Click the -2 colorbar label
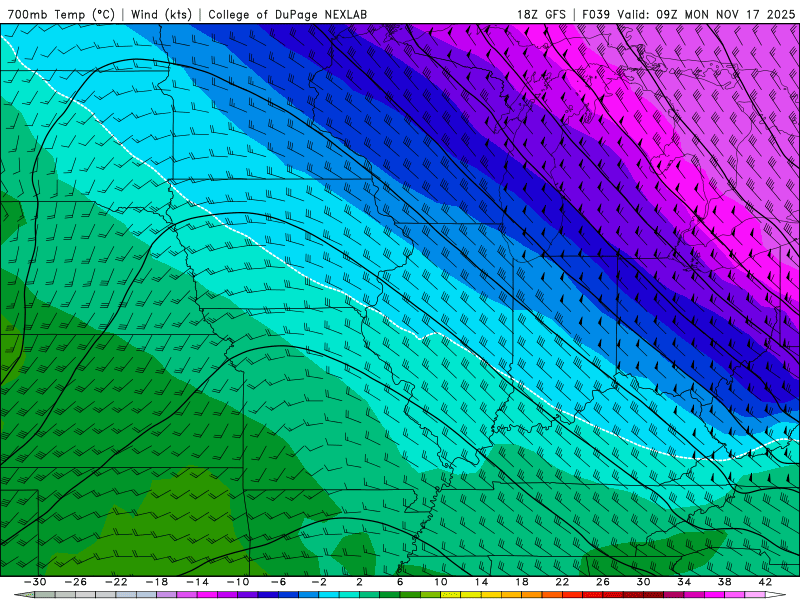The height and width of the screenshot is (600, 800). [319, 582]
